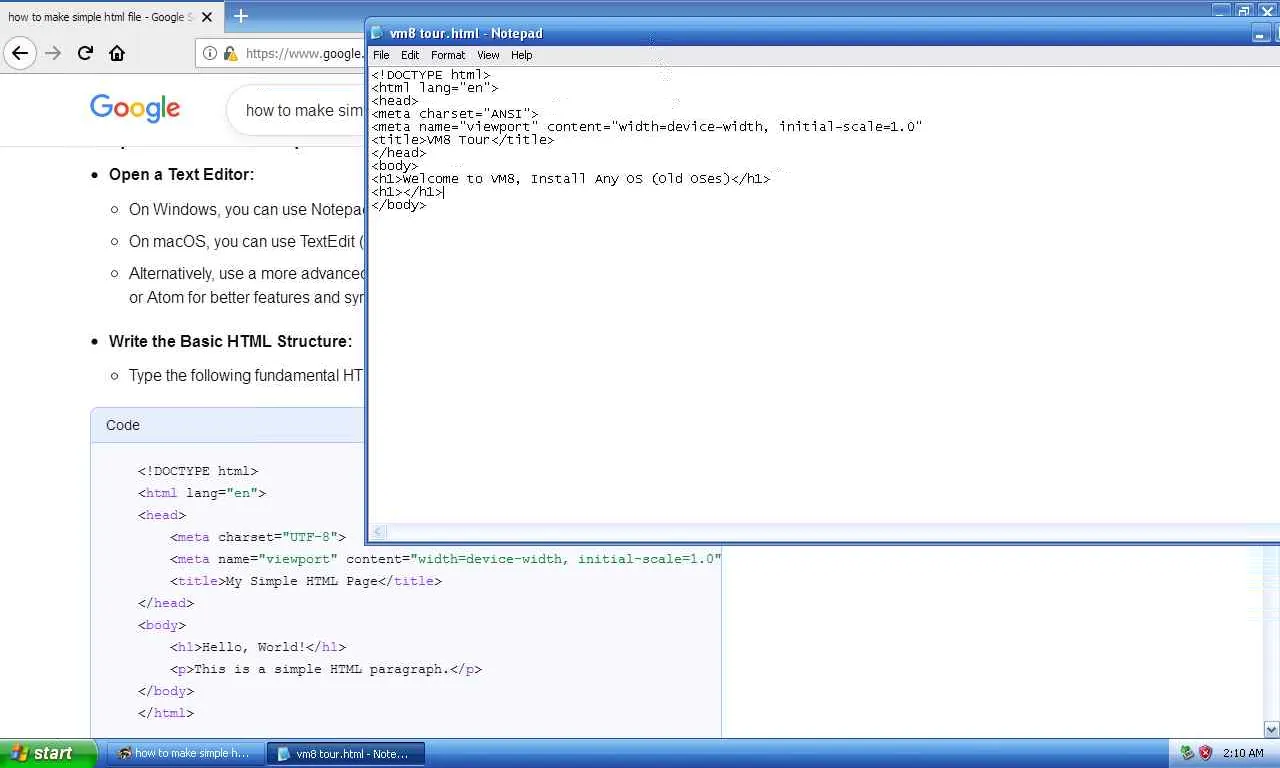Open Notepad View menu
This screenshot has height=768, width=1280.
click(488, 55)
